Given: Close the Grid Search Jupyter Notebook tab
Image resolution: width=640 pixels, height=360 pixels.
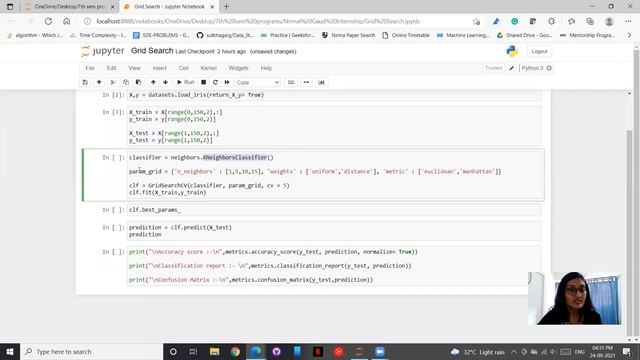Looking at the screenshot, I should (x=212, y=7).
